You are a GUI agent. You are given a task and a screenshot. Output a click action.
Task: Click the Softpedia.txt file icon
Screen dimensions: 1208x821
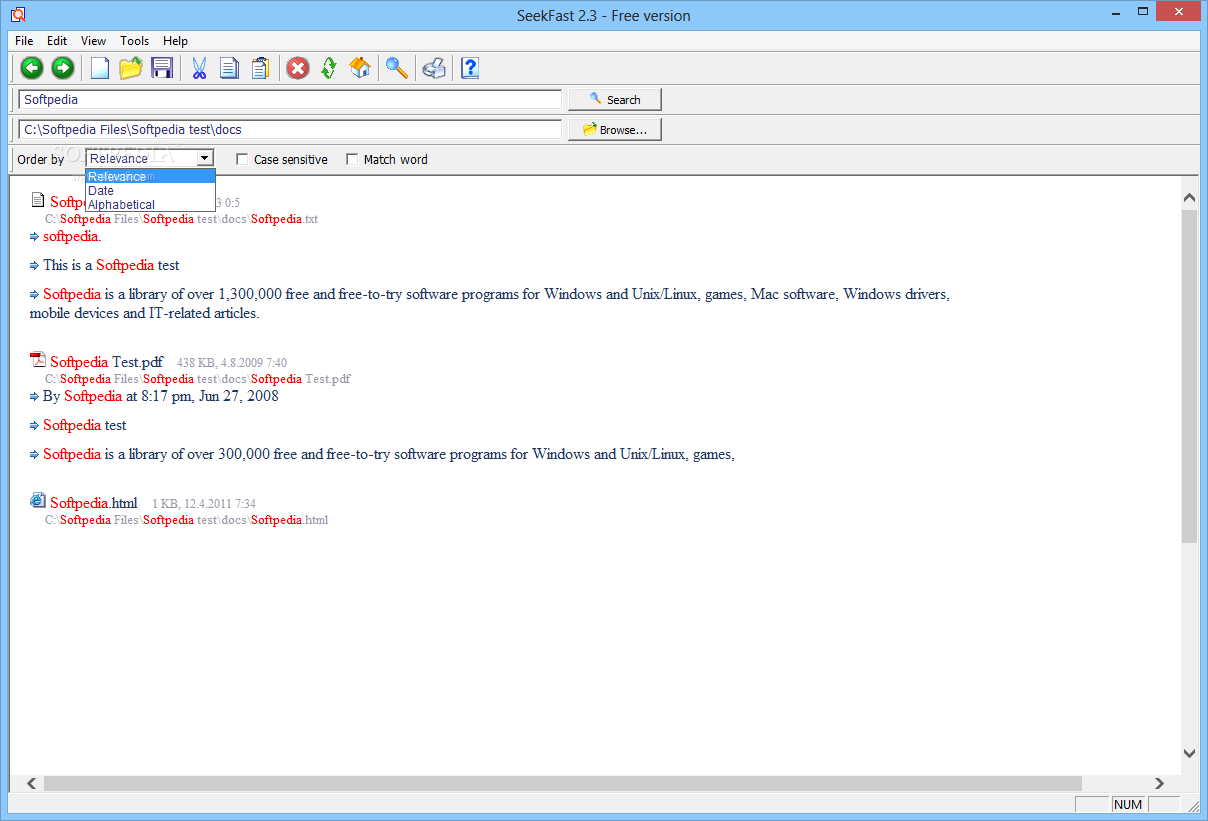point(38,200)
